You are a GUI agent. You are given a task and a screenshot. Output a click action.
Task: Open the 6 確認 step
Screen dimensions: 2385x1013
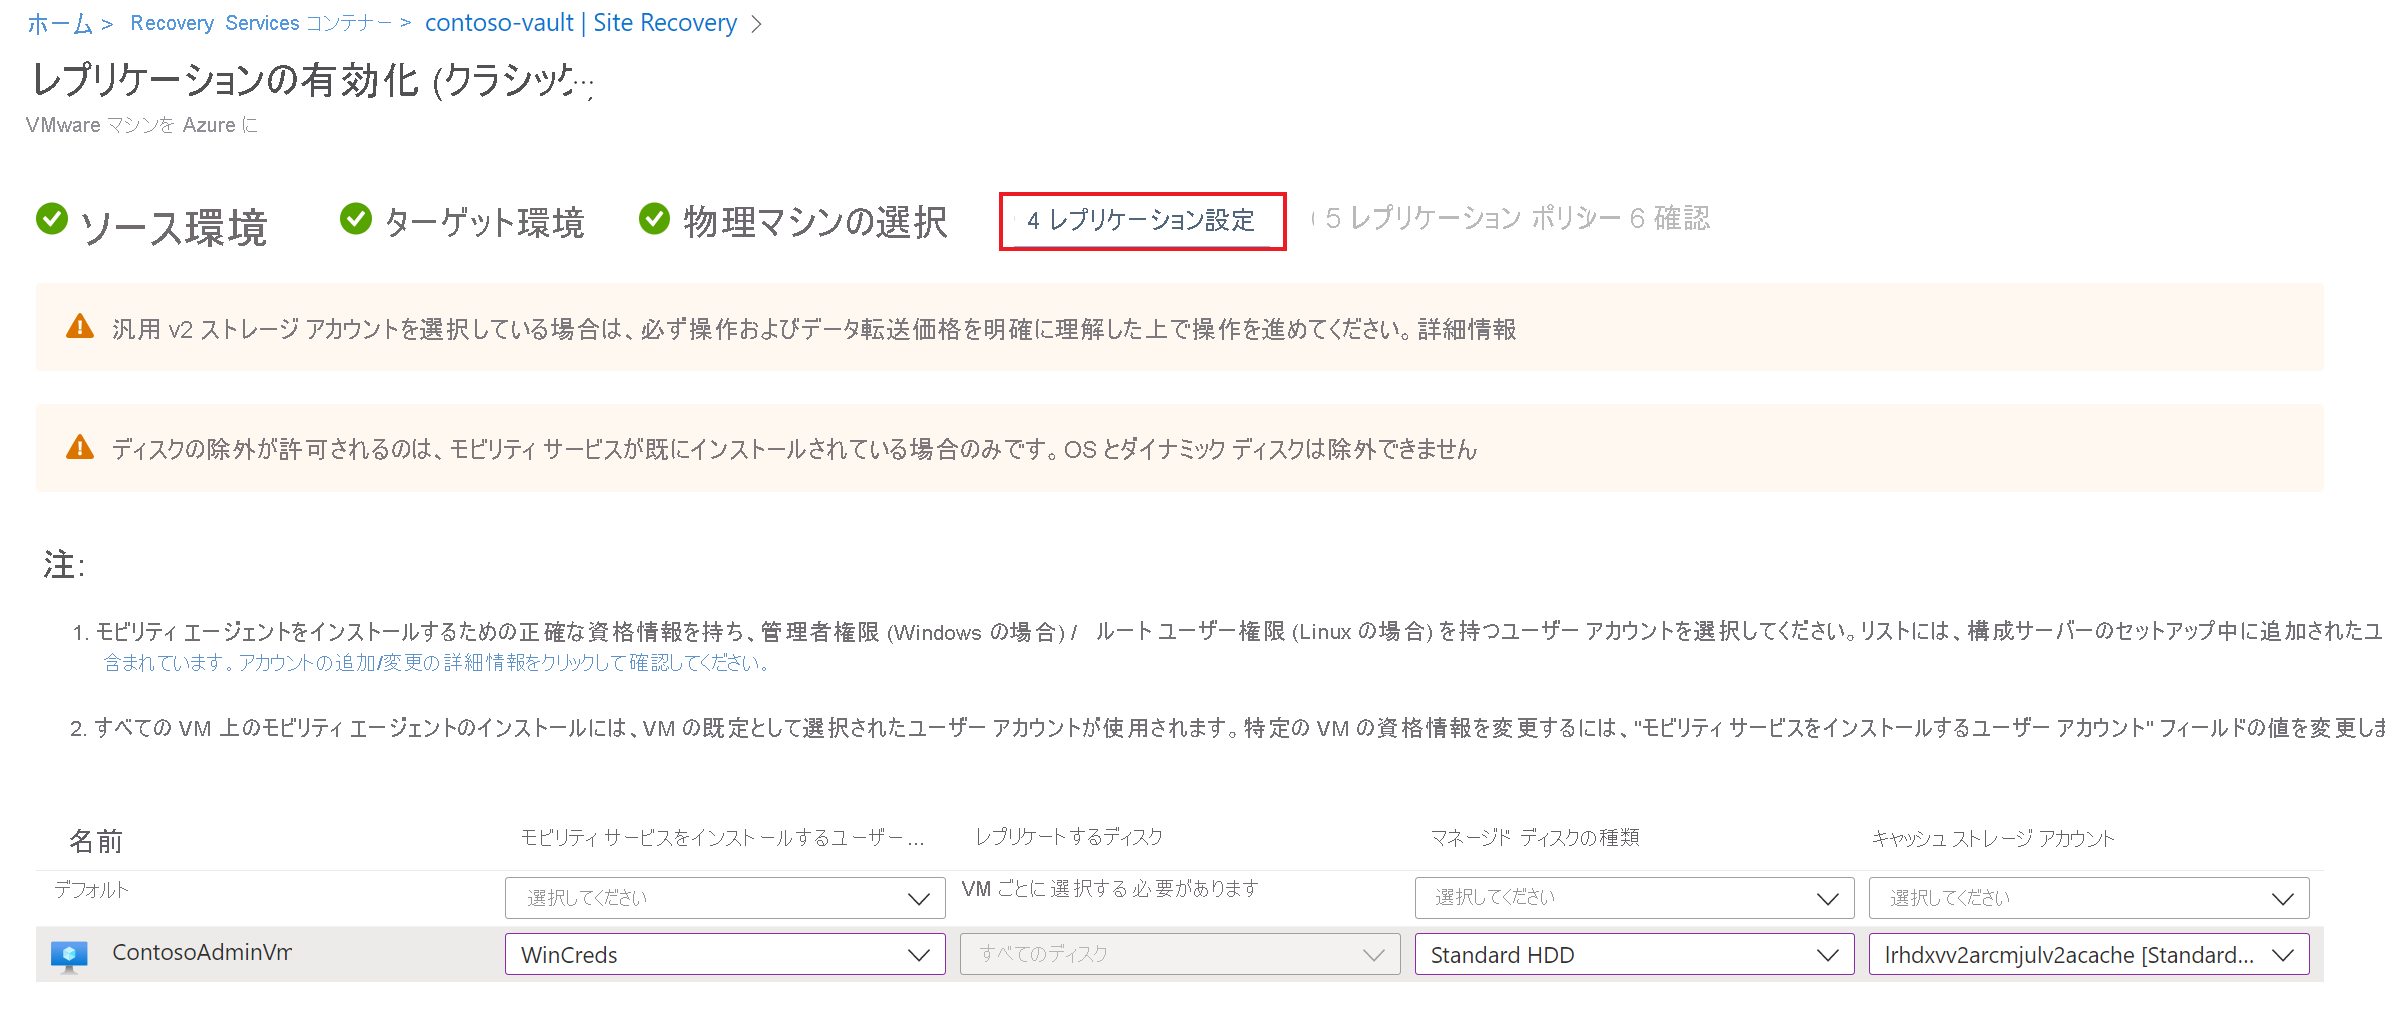1669,218
